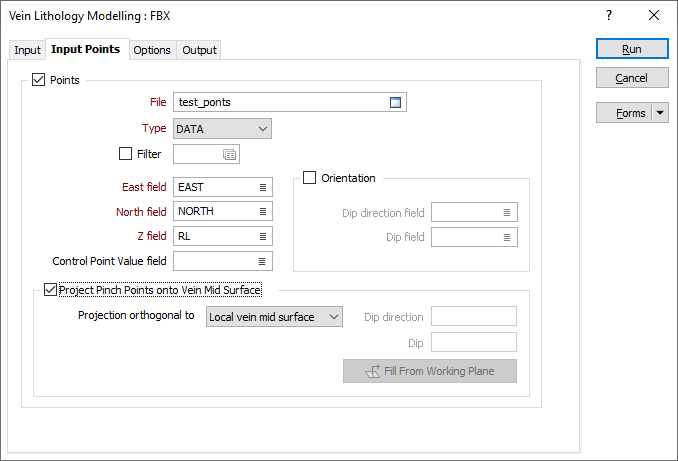Click Fill From Working Plane button
Image resolution: width=678 pixels, height=461 pixels.
coord(430,371)
